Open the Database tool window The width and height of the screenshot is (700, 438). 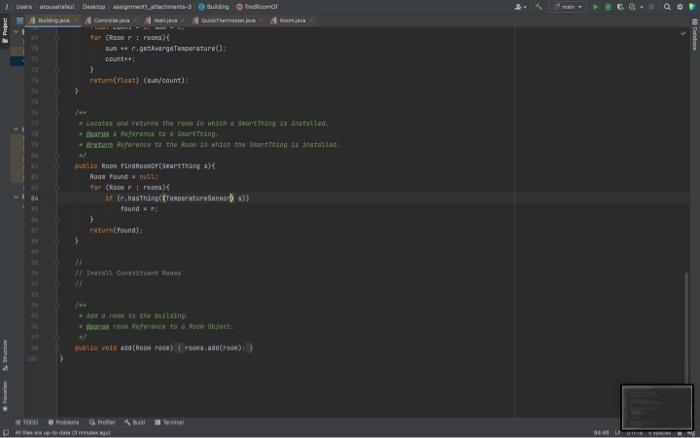coord(695,35)
